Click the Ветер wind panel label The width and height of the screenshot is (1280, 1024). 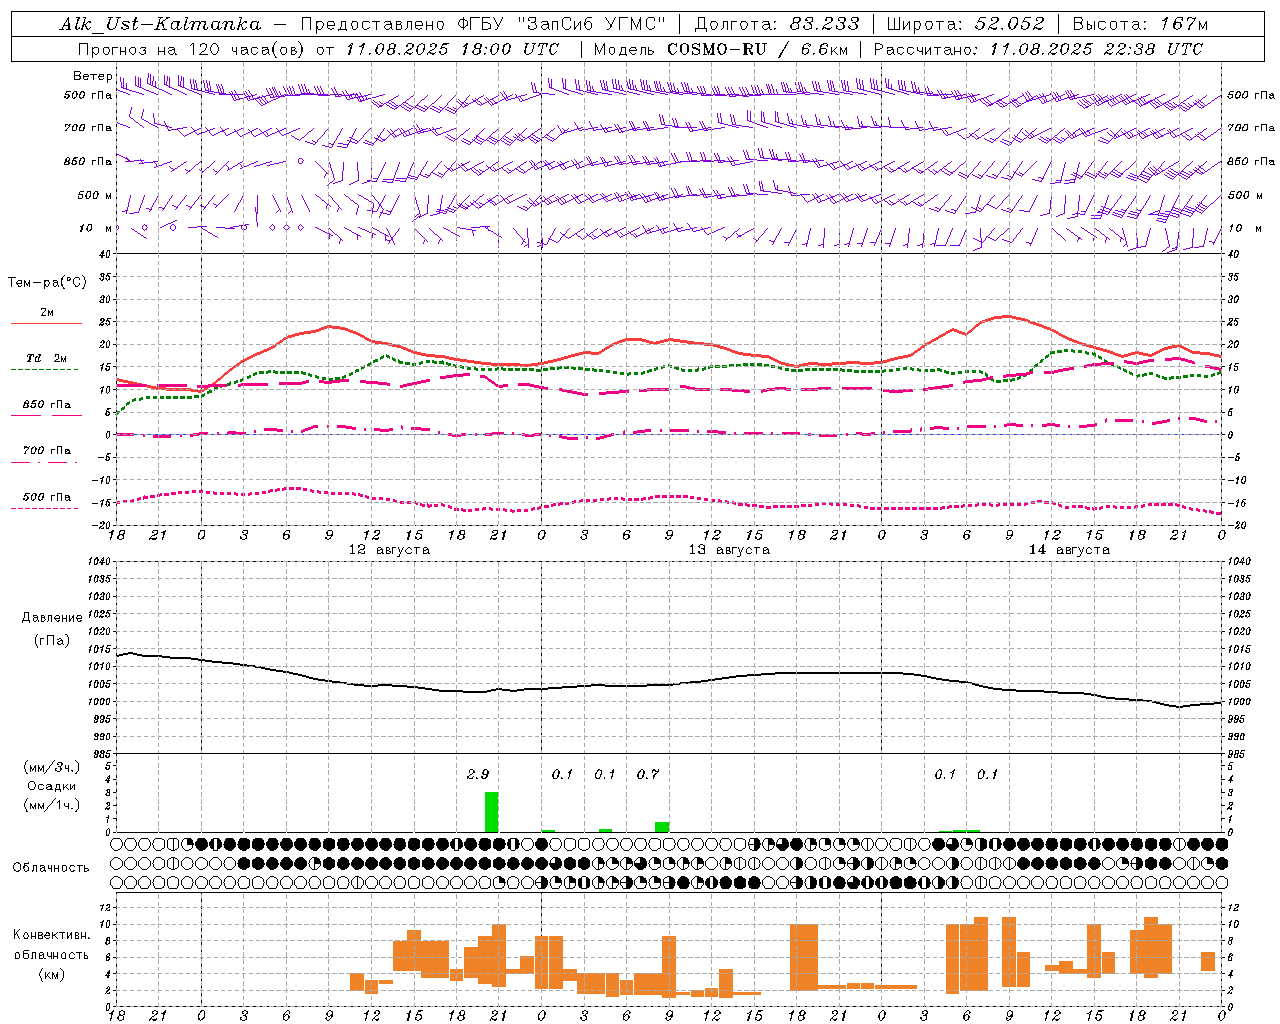92,76
